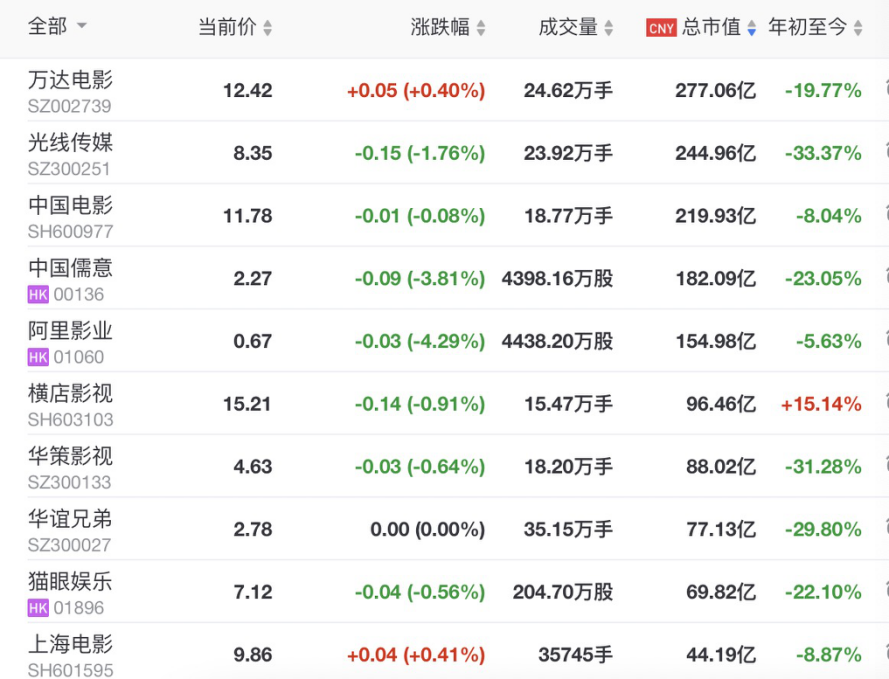Open the 光线传媒 stock link
This screenshot has height=679, width=889.
[70, 143]
